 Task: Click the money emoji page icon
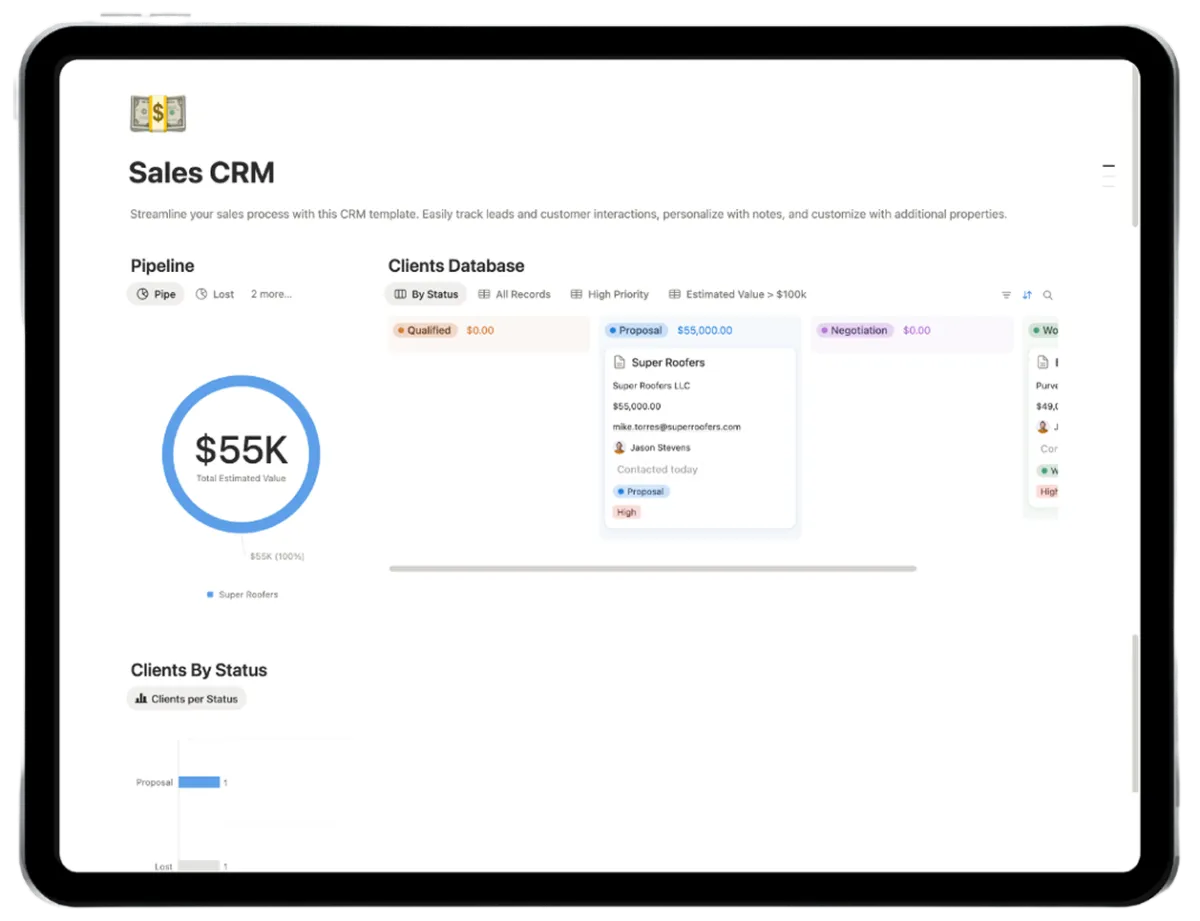click(x=158, y=114)
